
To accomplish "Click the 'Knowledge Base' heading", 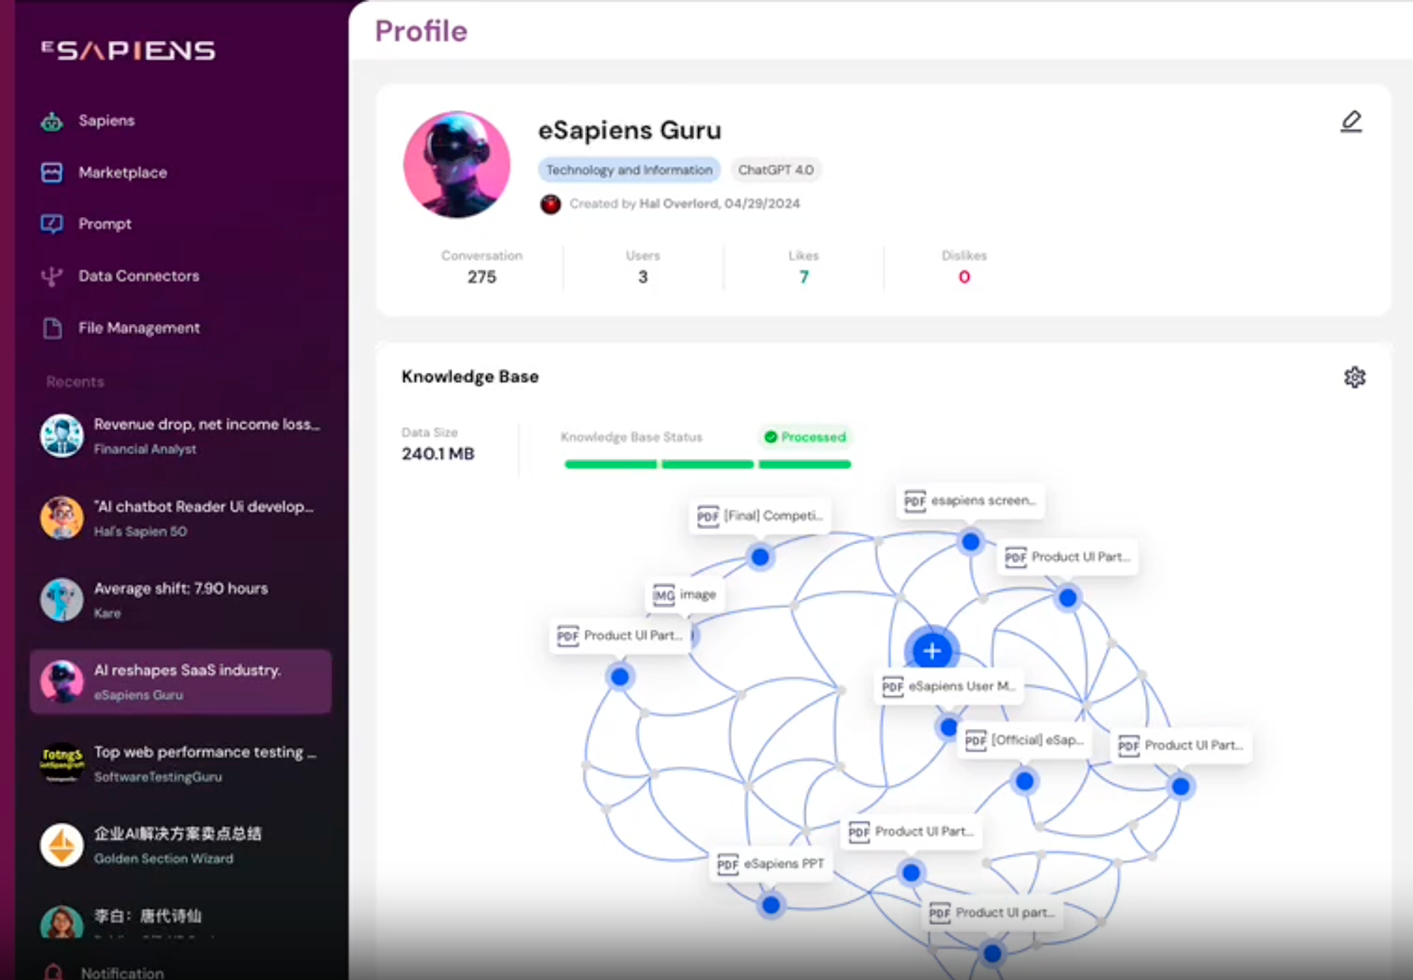I will 470,377.
